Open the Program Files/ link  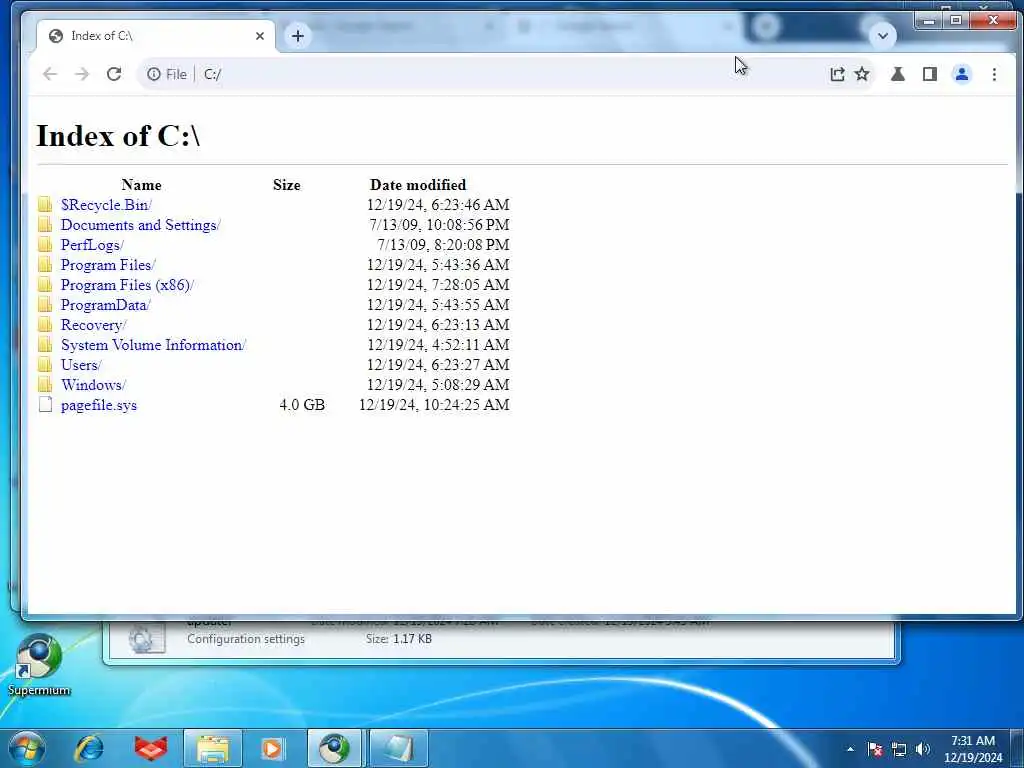(108, 265)
